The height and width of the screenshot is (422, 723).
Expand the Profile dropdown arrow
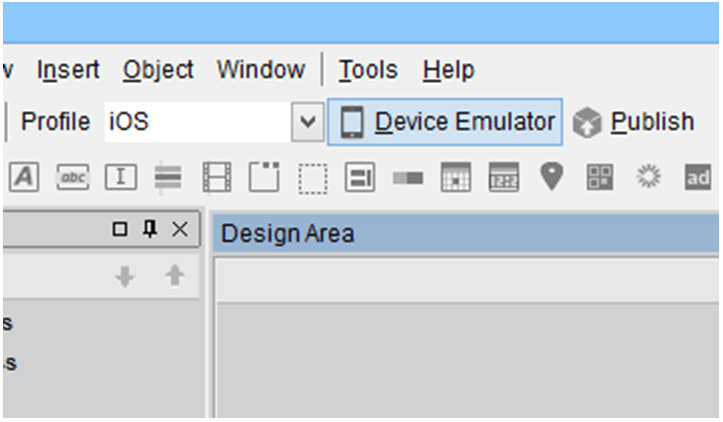(x=308, y=122)
